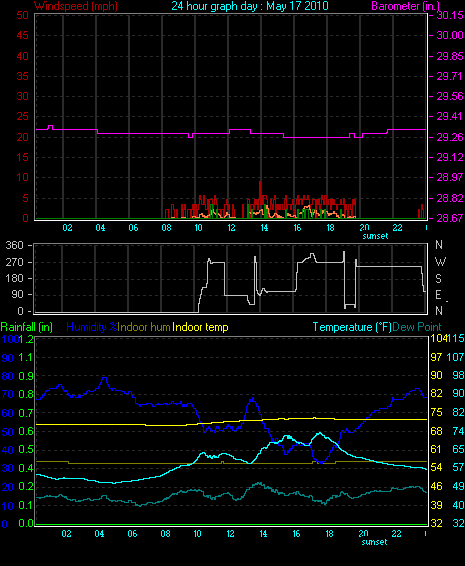Click the E compass direction label

(438, 295)
